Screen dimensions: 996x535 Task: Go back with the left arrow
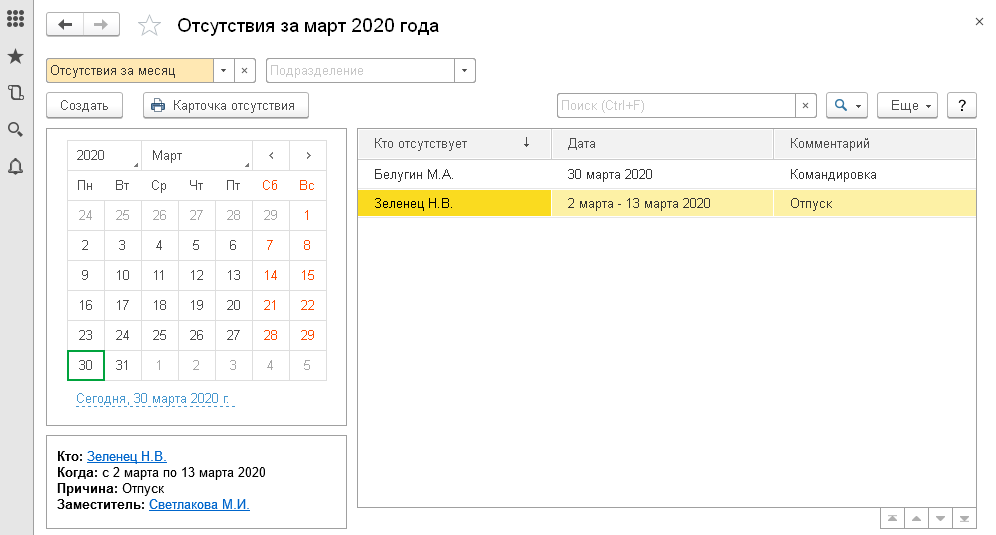point(66,26)
